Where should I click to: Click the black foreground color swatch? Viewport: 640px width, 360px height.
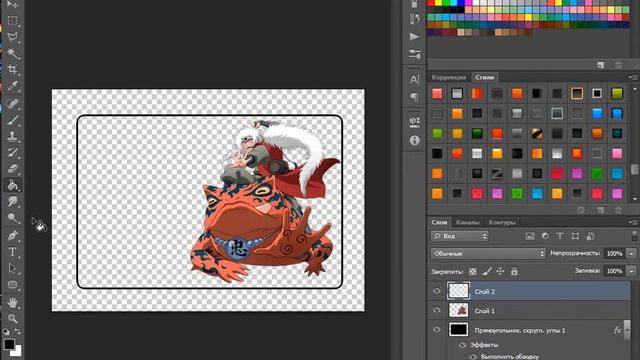point(9,344)
